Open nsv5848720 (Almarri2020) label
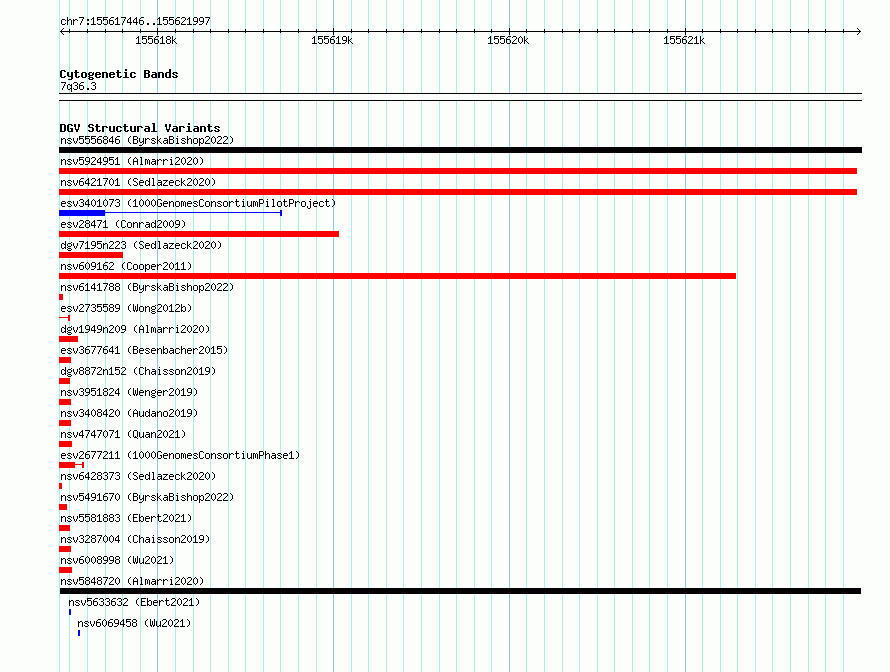The height and width of the screenshot is (672, 890). (132, 581)
